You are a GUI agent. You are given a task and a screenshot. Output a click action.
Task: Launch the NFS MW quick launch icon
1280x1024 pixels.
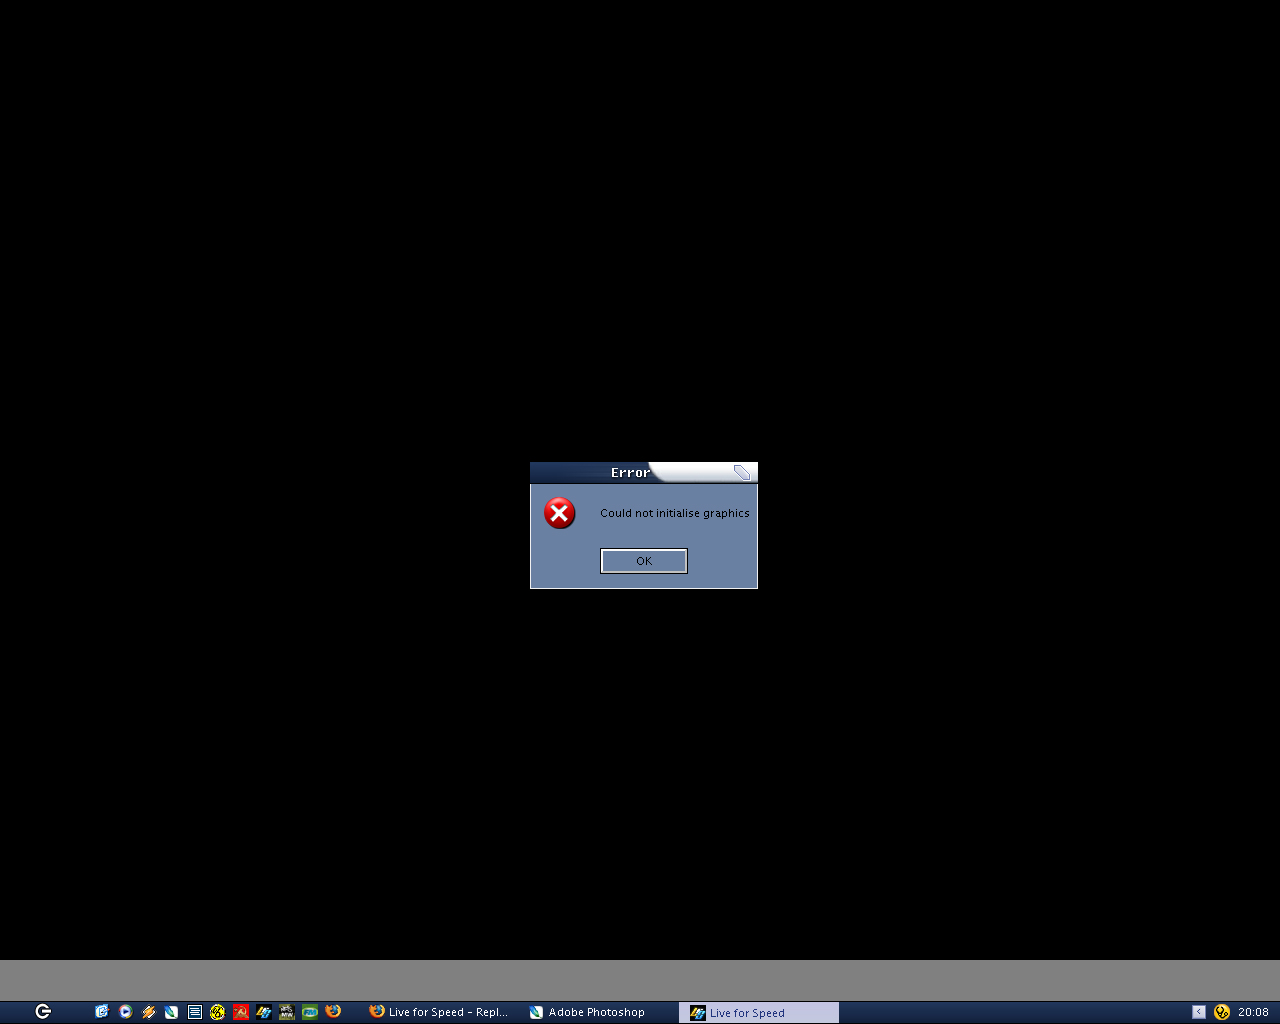287,1012
